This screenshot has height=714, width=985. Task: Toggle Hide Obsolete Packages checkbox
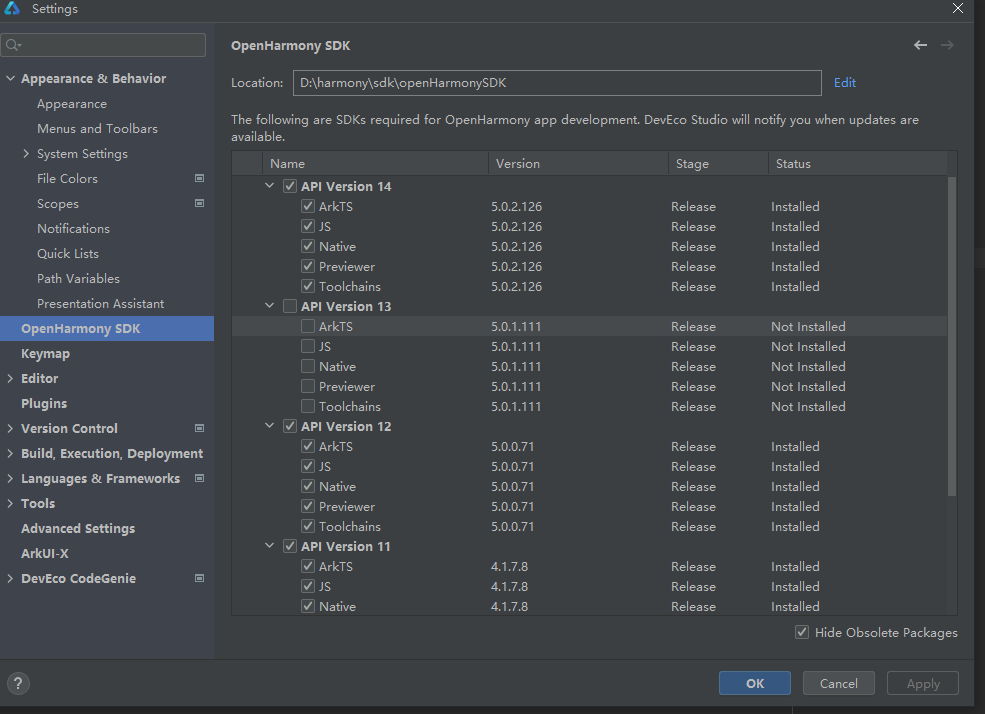(x=802, y=632)
